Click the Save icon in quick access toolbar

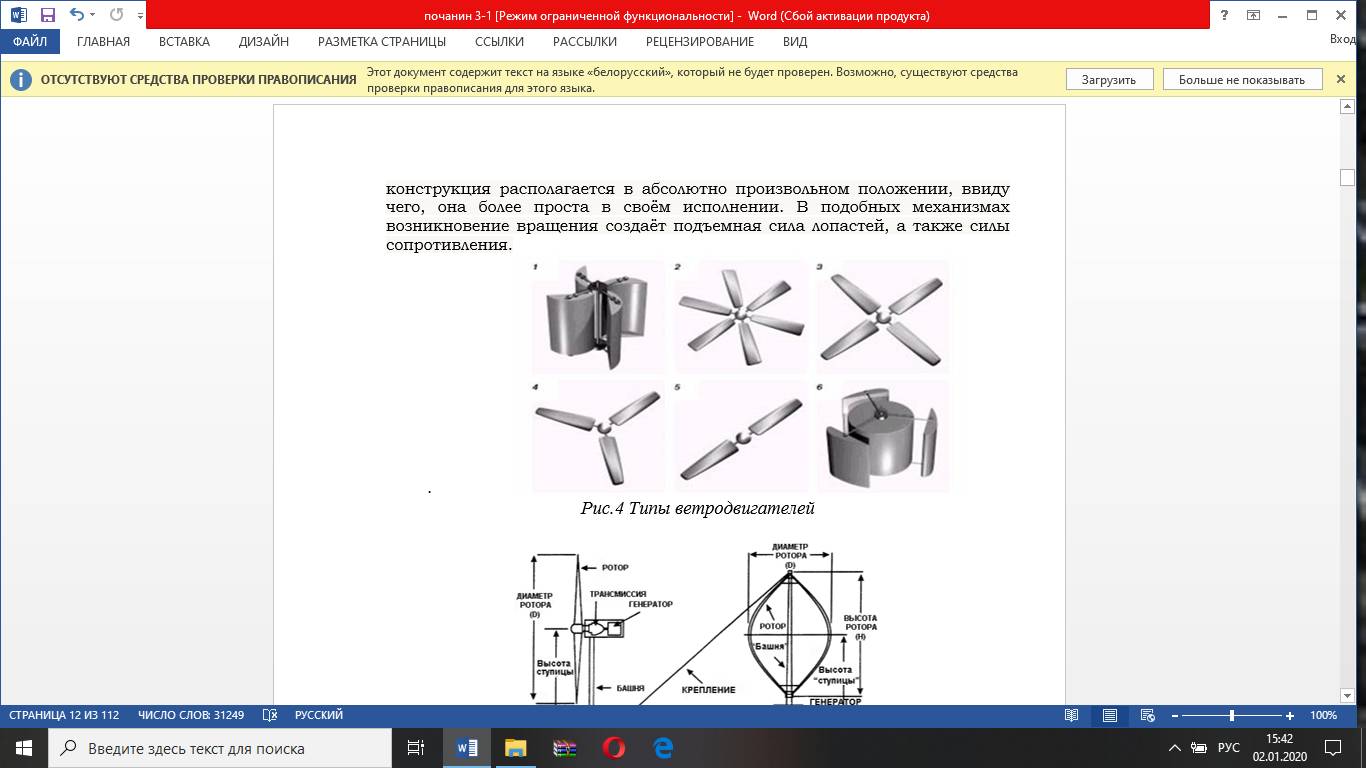tap(47, 15)
